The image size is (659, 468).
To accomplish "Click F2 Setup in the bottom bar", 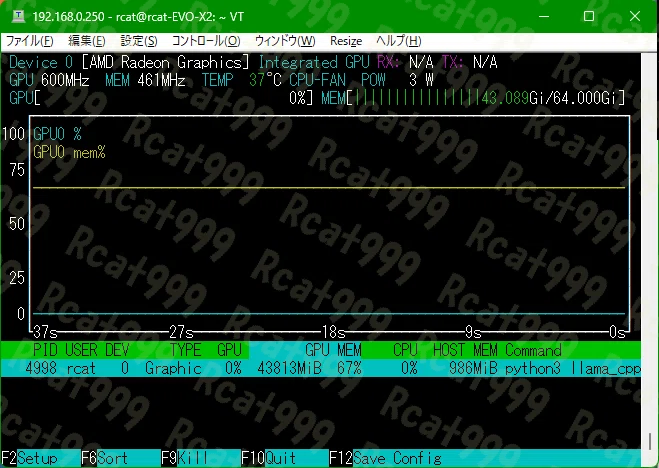I will pos(29,458).
